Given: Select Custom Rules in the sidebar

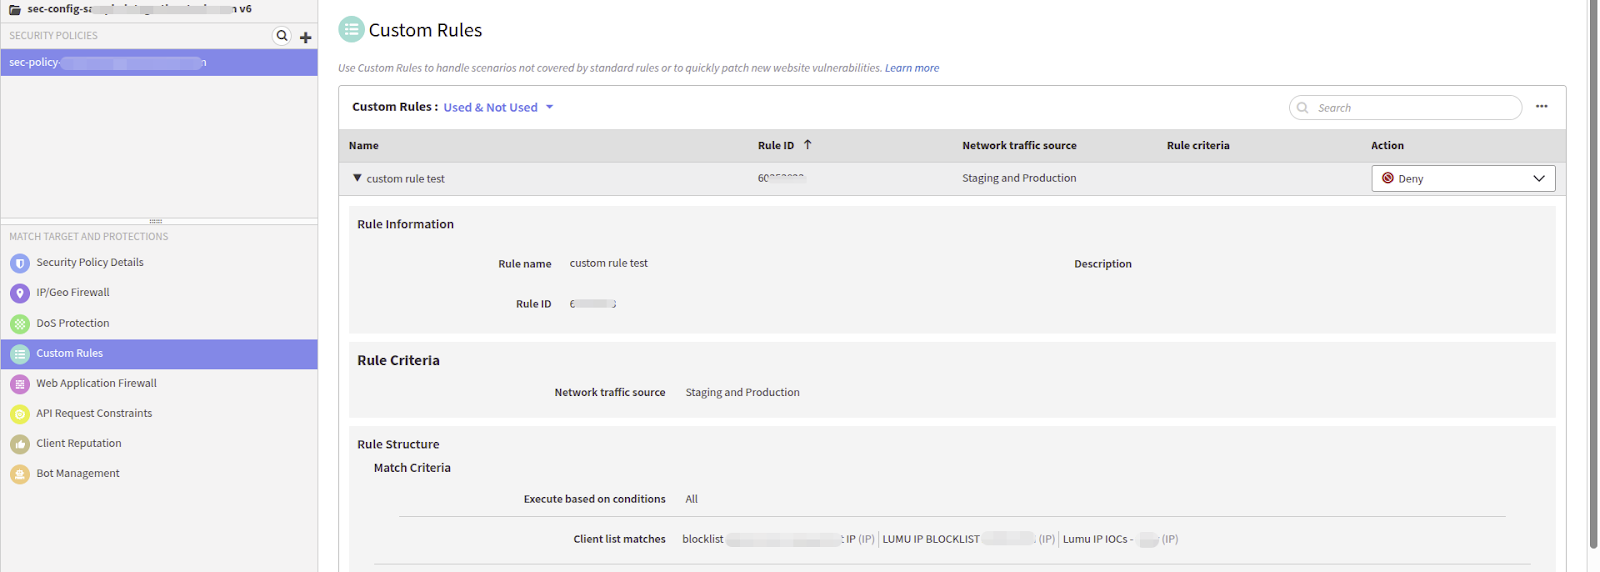Looking at the screenshot, I should [x=70, y=354].
